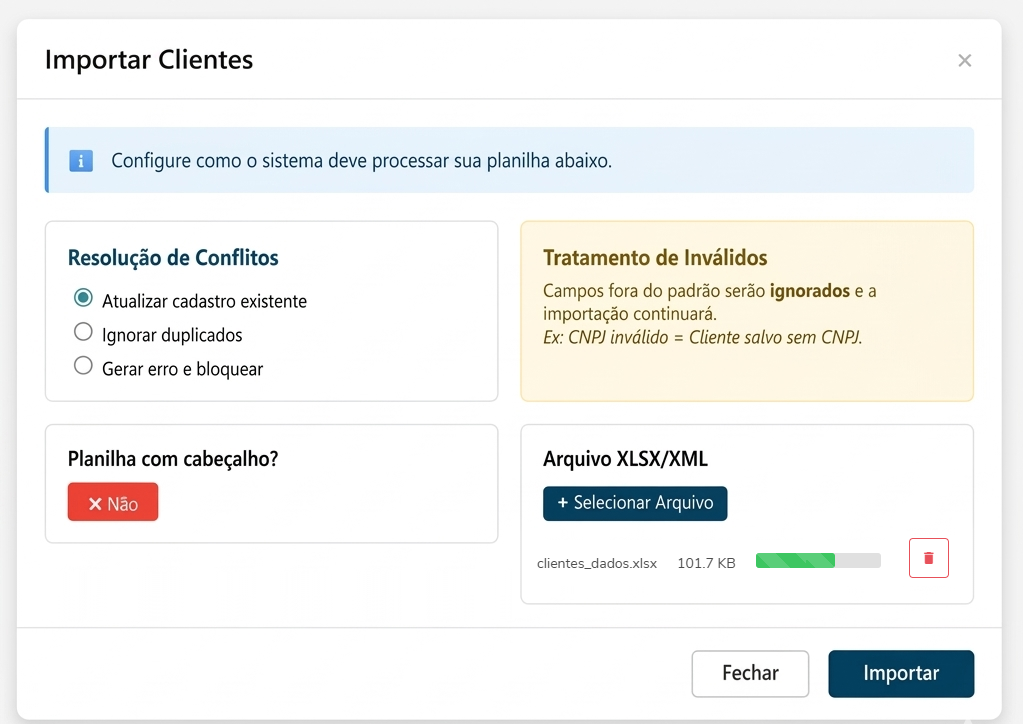Click the Tratamento de Inválidos heading
This screenshot has width=1023, height=724.
[x=655, y=258]
